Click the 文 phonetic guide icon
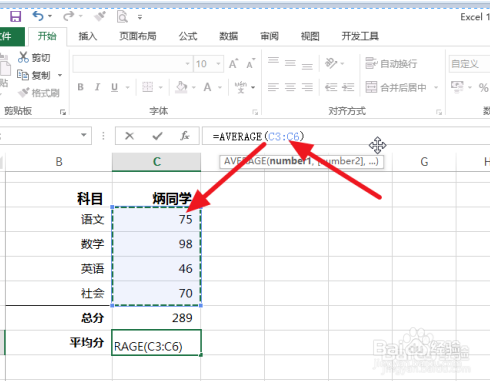Screen dimensions: 490x381 coord(241,87)
